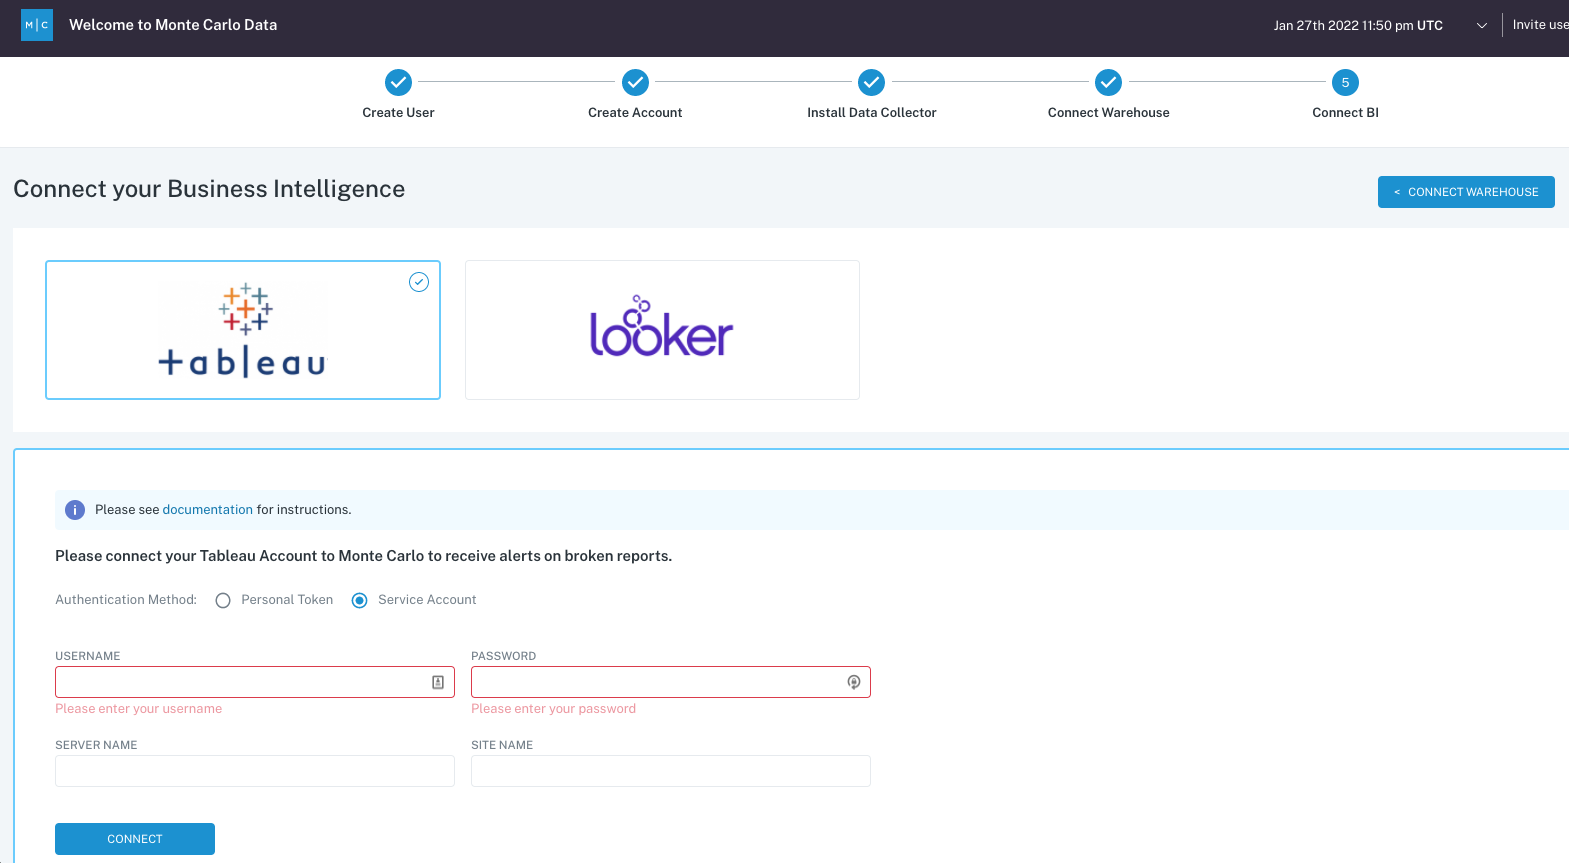Click the Connect button
The image size is (1569, 863).
pyautogui.click(x=135, y=839)
